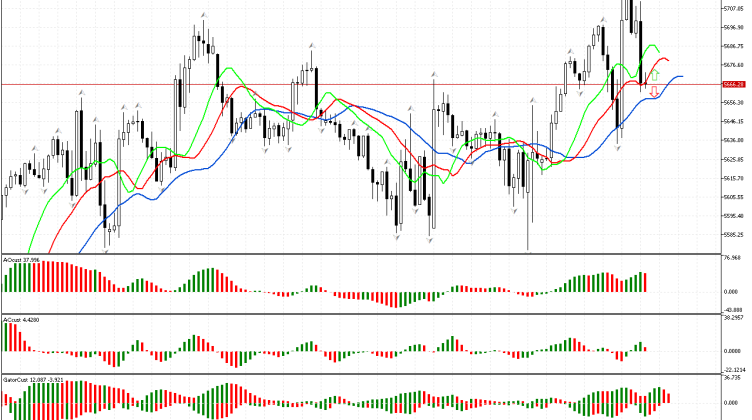752x420 pixels.
Task: Select the red Alligator teeth line end
Action: pos(667,62)
